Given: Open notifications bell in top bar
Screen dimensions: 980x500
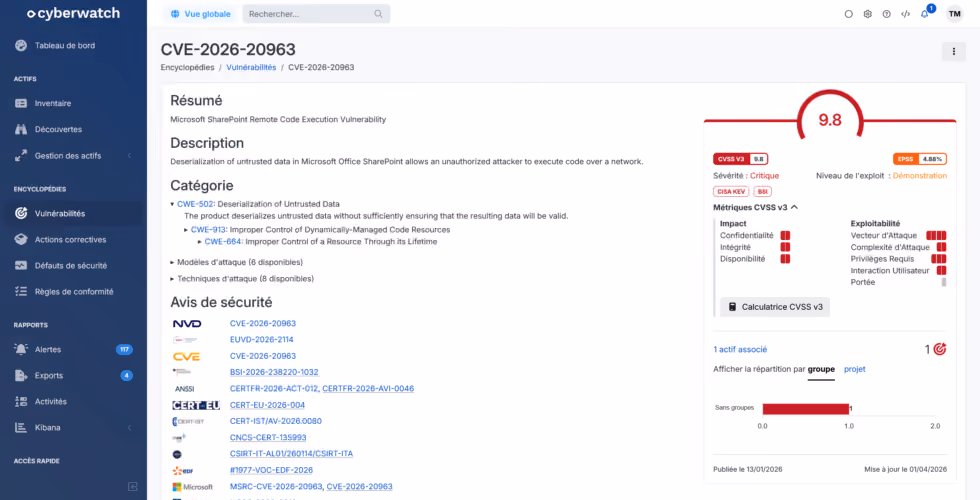Looking at the screenshot, I should (924, 14).
